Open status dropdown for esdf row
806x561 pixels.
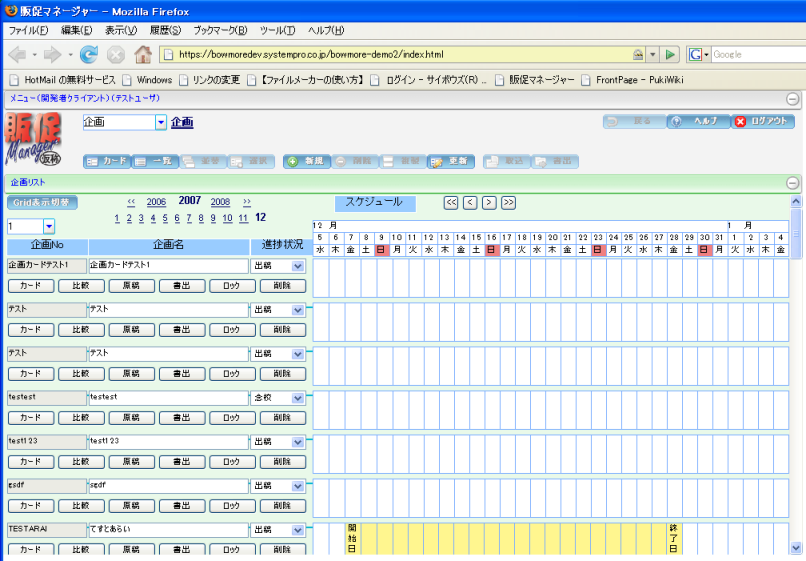[298, 486]
